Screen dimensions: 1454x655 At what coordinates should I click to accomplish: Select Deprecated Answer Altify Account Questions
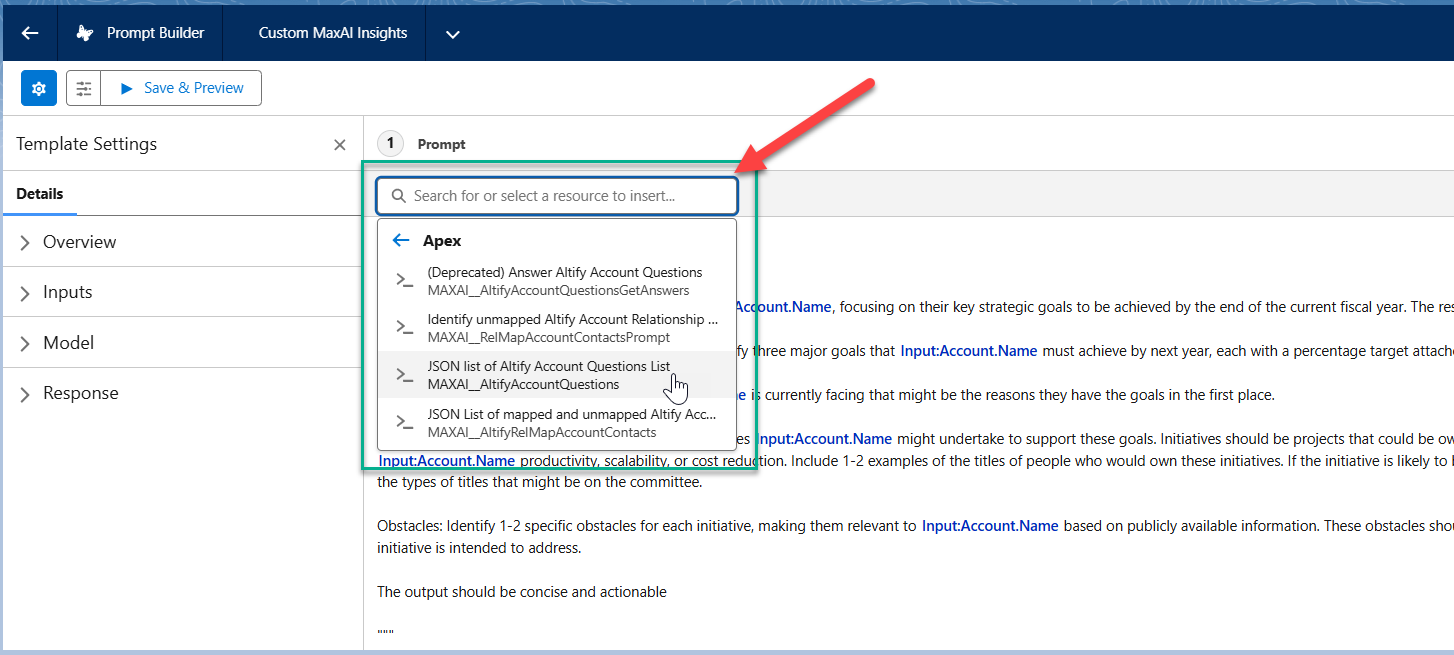pyautogui.click(x=564, y=281)
